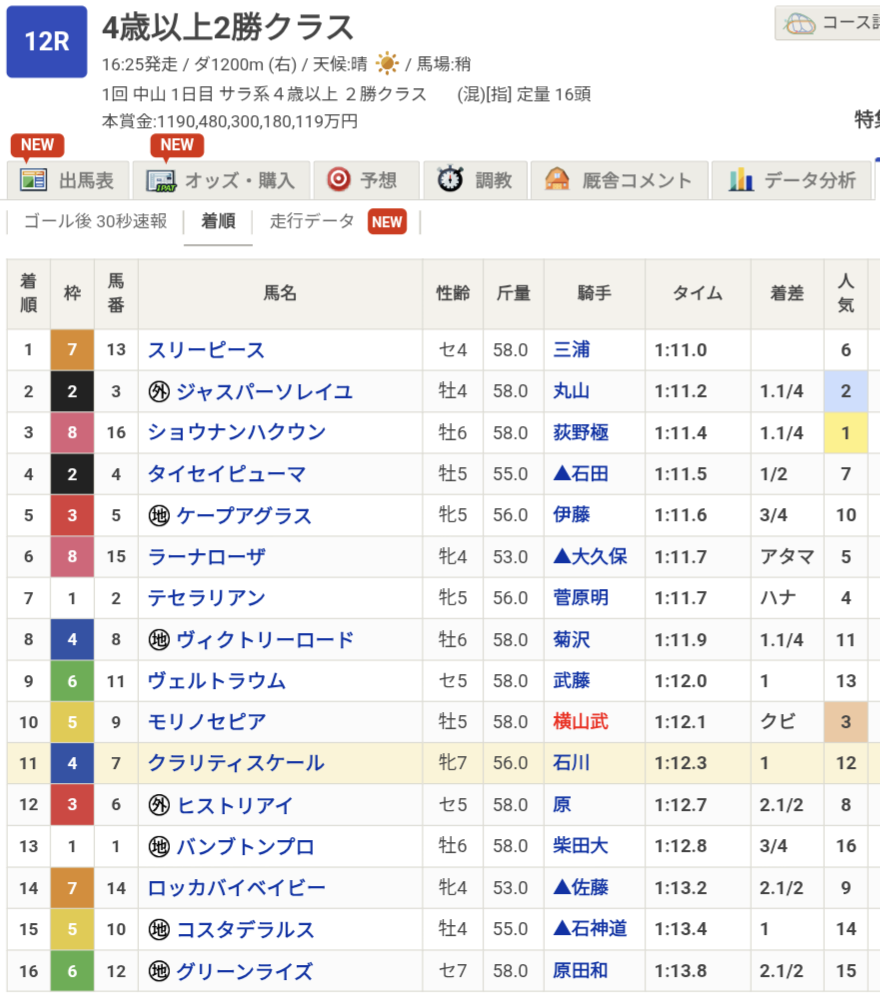Click the blue 枠 4 cell for ヴィクトリーロード
Image resolution: width=880 pixels, height=1004 pixels.
pyautogui.click(x=72, y=640)
